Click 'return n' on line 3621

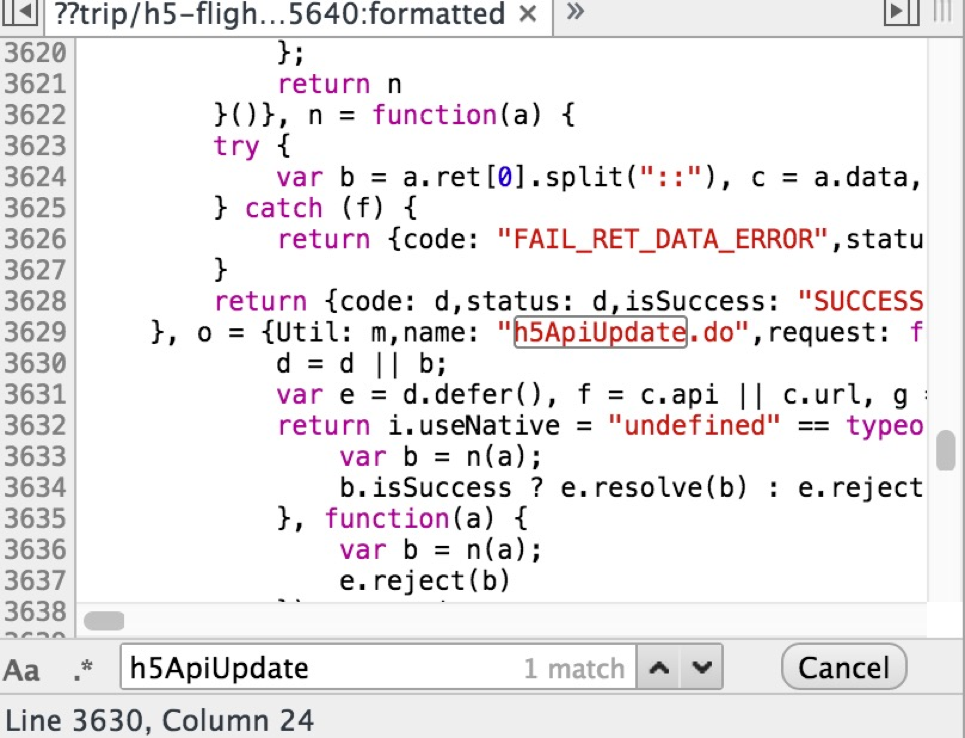click(x=340, y=84)
